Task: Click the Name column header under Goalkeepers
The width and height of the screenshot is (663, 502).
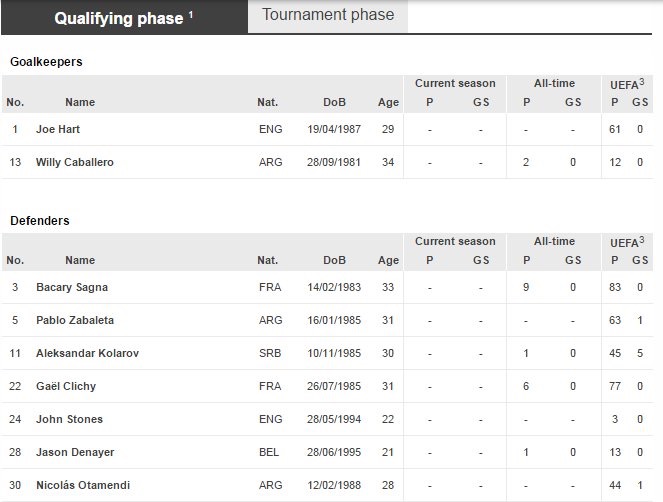Action: point(80,102)
